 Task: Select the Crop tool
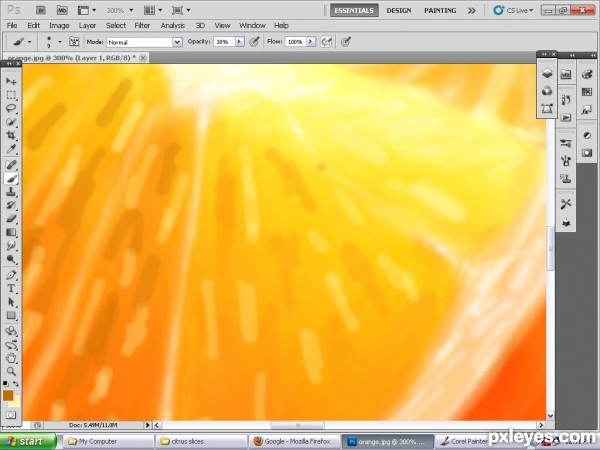pos(11,135)
